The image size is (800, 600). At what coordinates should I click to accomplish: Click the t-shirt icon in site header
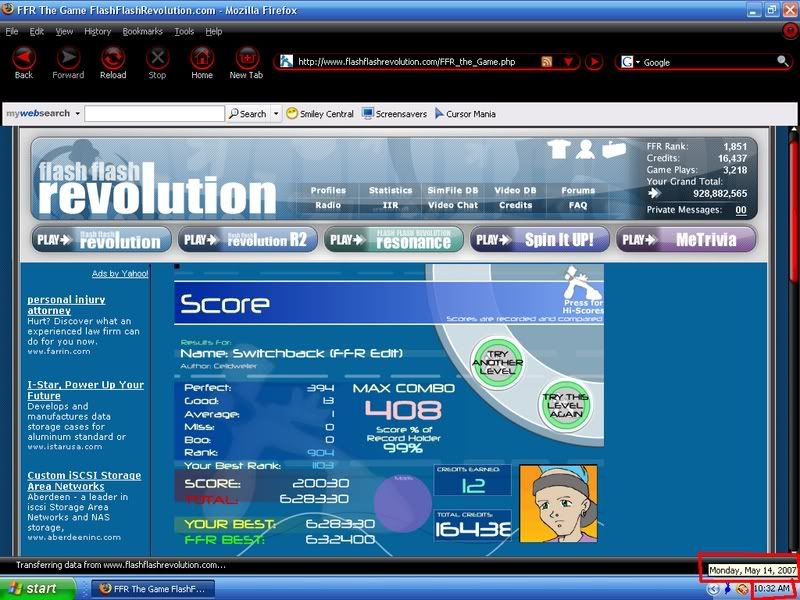(x=558, y=149)
